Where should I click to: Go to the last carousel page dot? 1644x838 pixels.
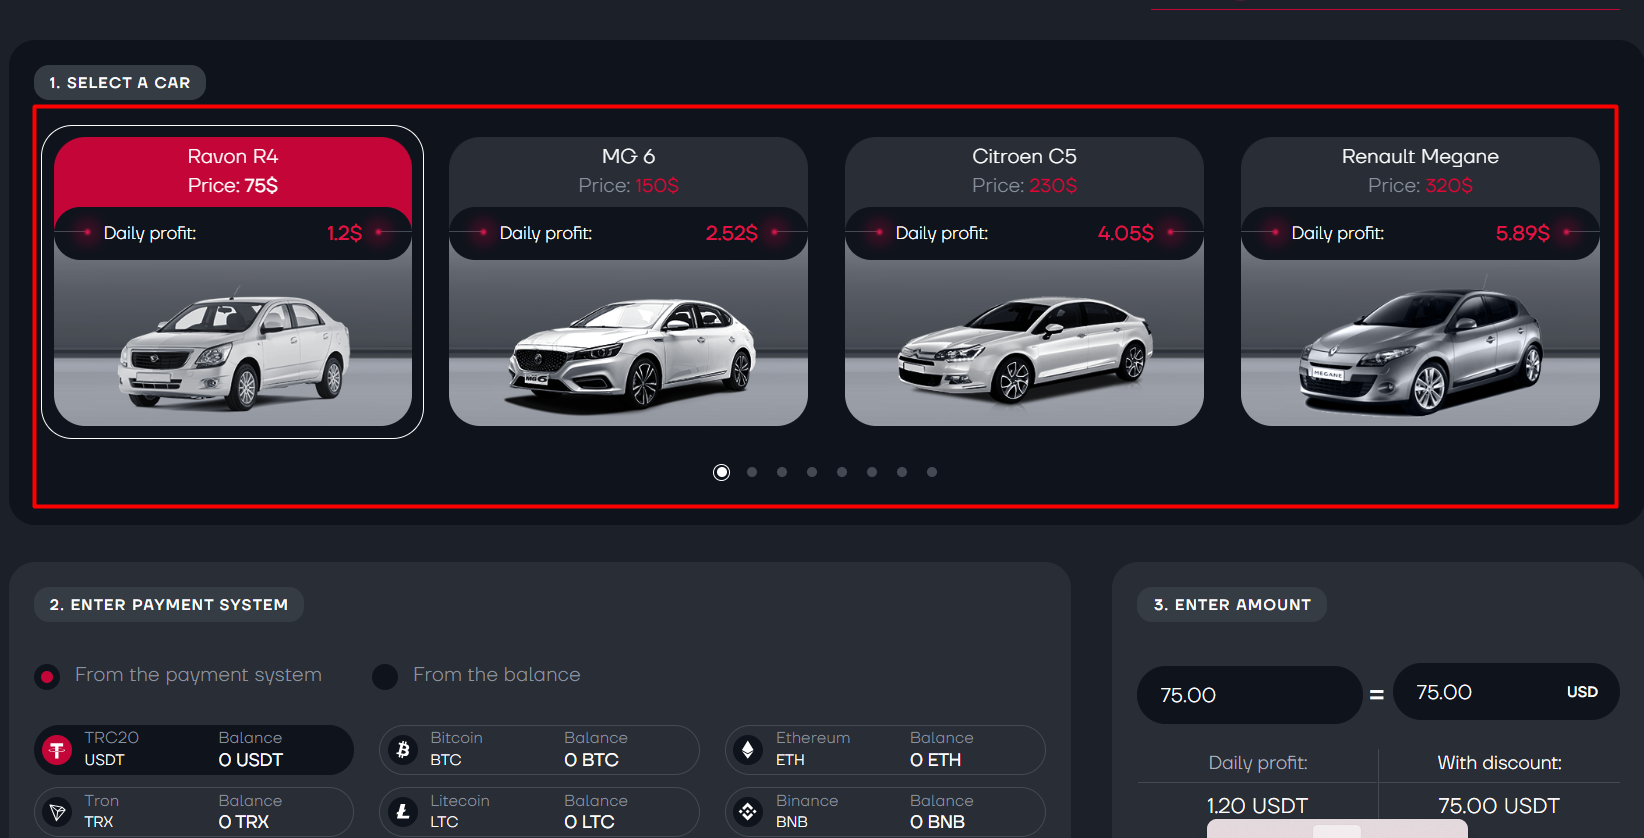click(x=932, y=472)
